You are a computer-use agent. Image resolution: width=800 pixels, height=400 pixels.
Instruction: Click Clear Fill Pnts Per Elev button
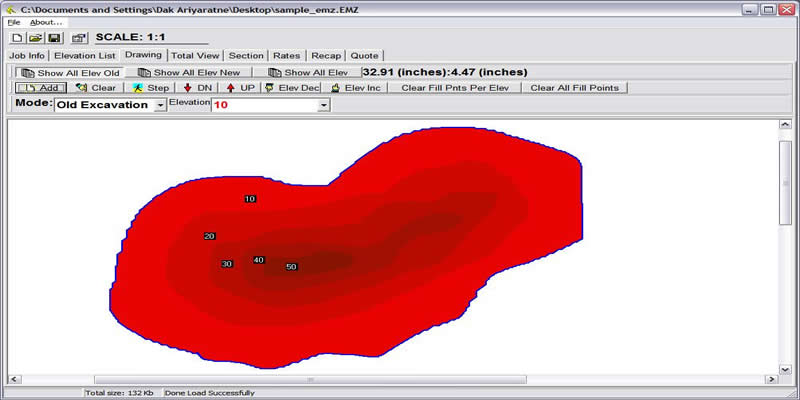[455, 88]
